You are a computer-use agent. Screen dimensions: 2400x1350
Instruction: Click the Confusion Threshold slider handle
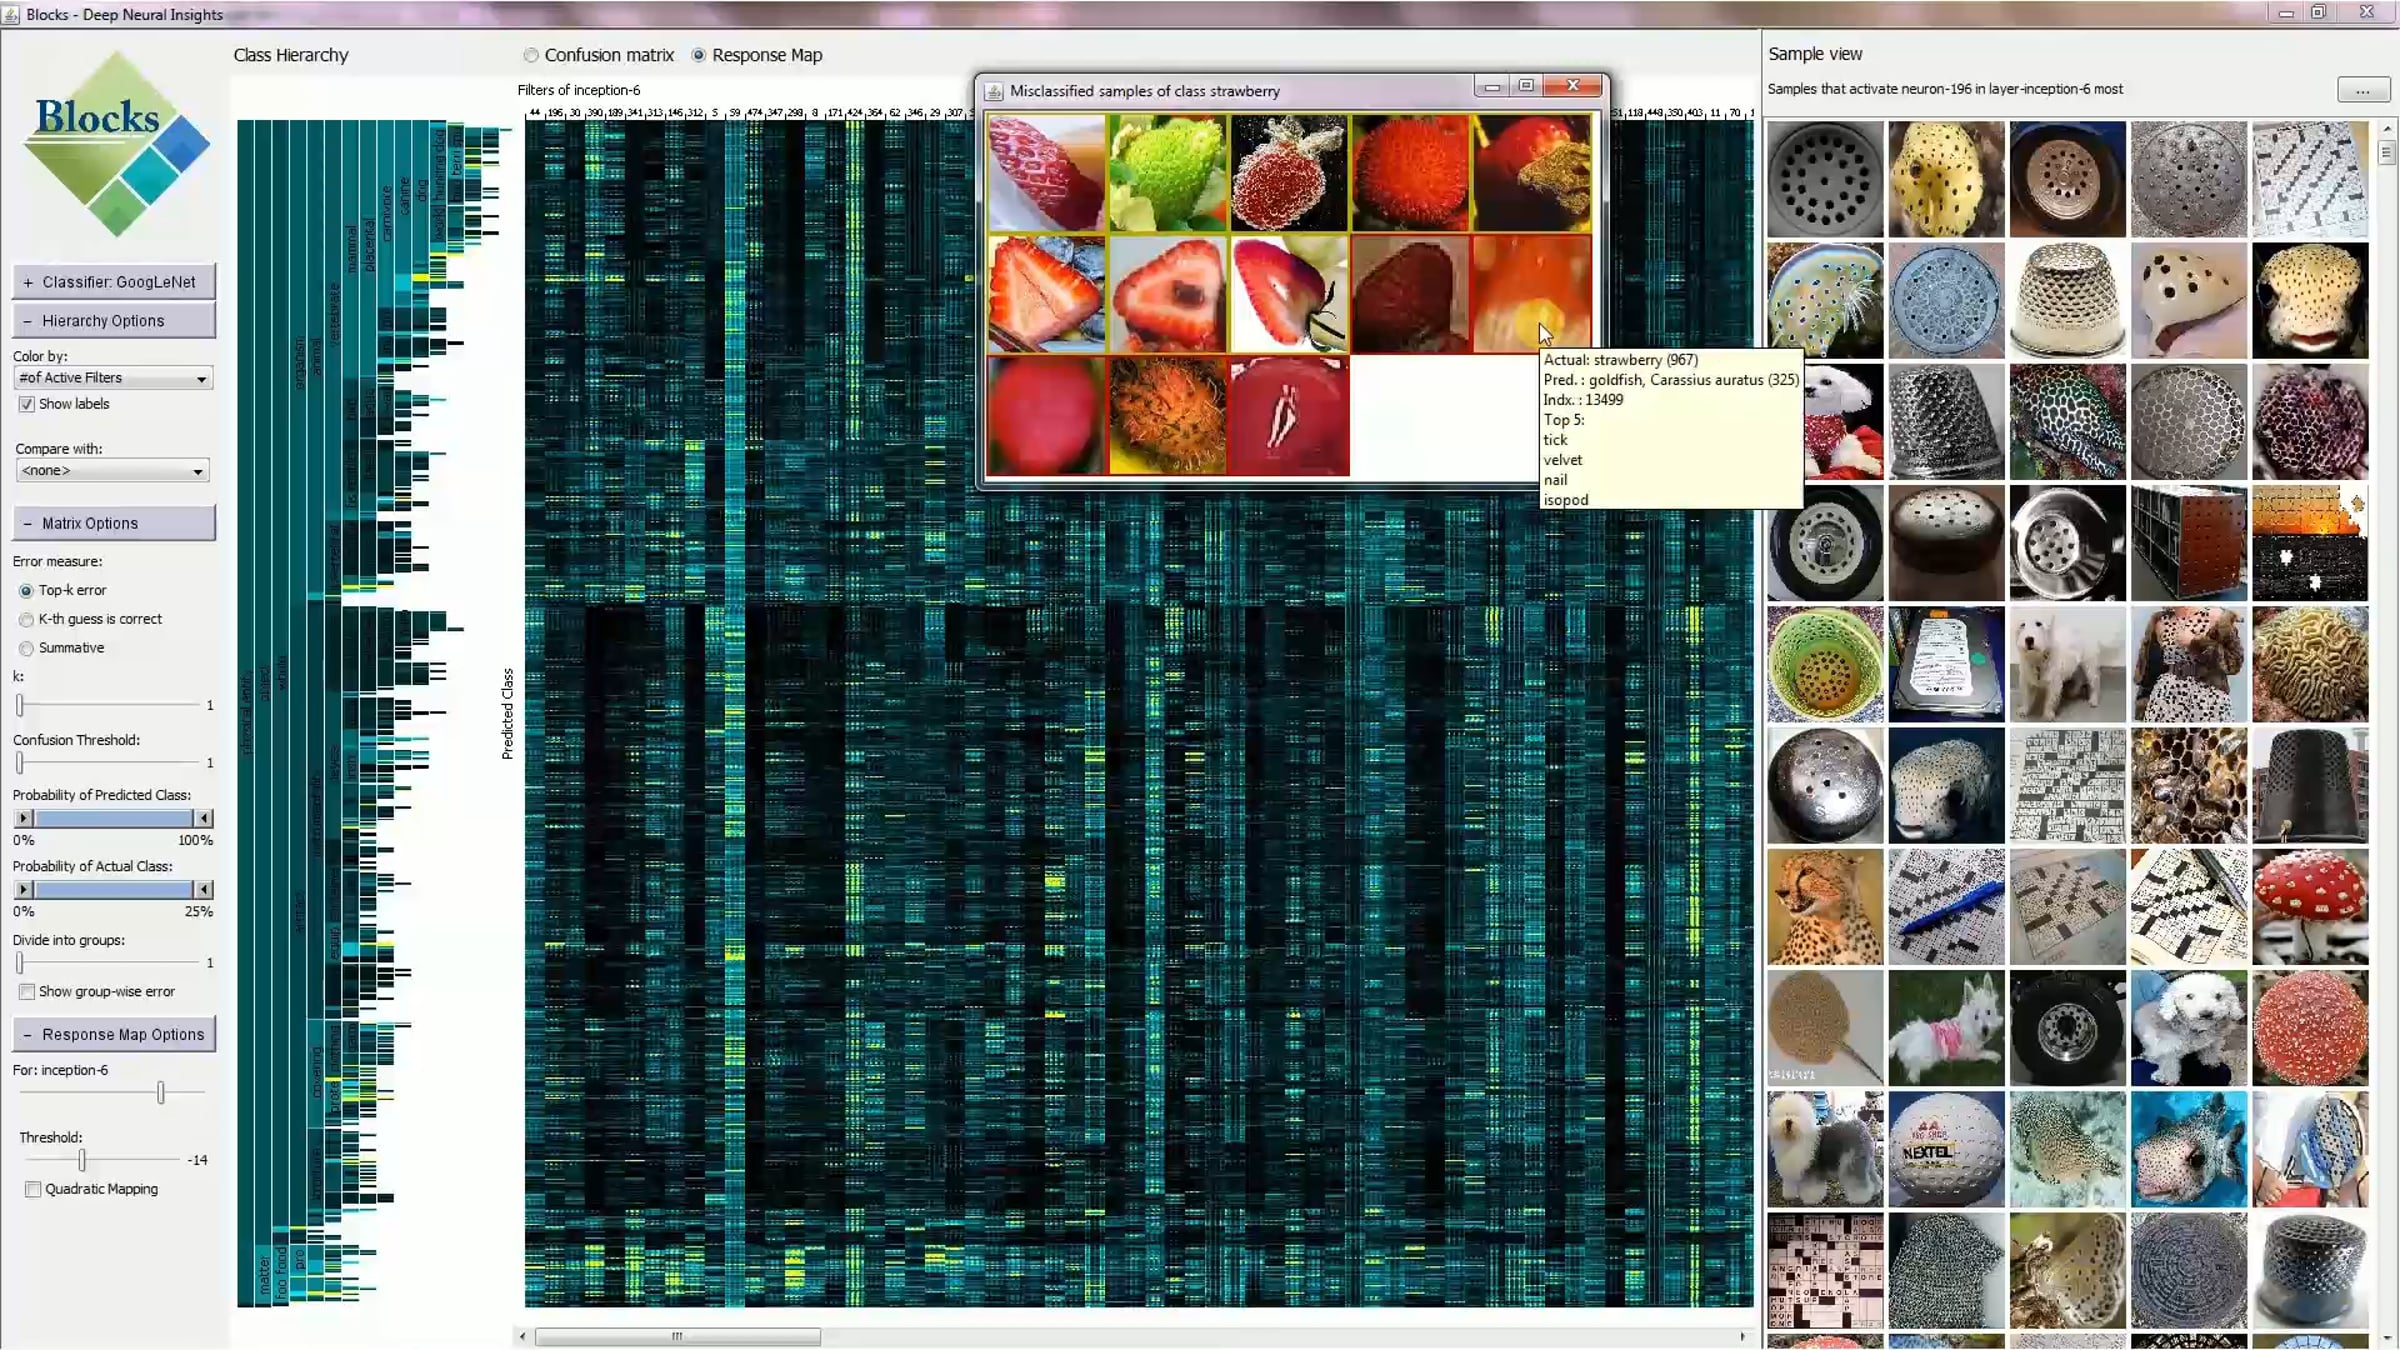pyautogui.click(x=20, y=763)
